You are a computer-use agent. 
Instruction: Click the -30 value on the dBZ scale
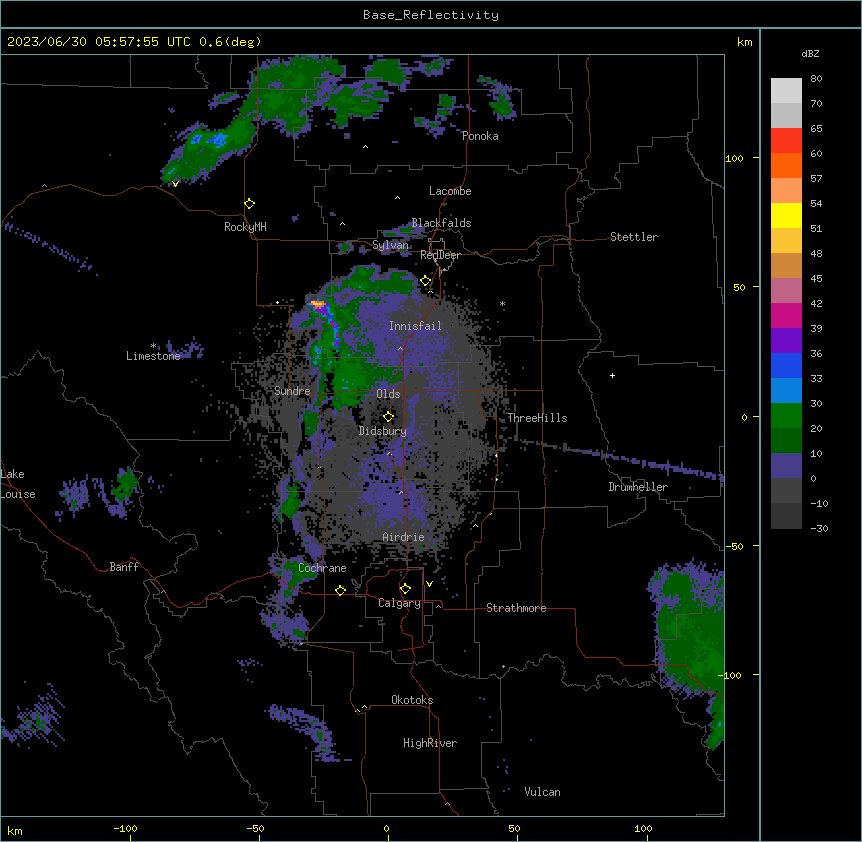[819, 528]
